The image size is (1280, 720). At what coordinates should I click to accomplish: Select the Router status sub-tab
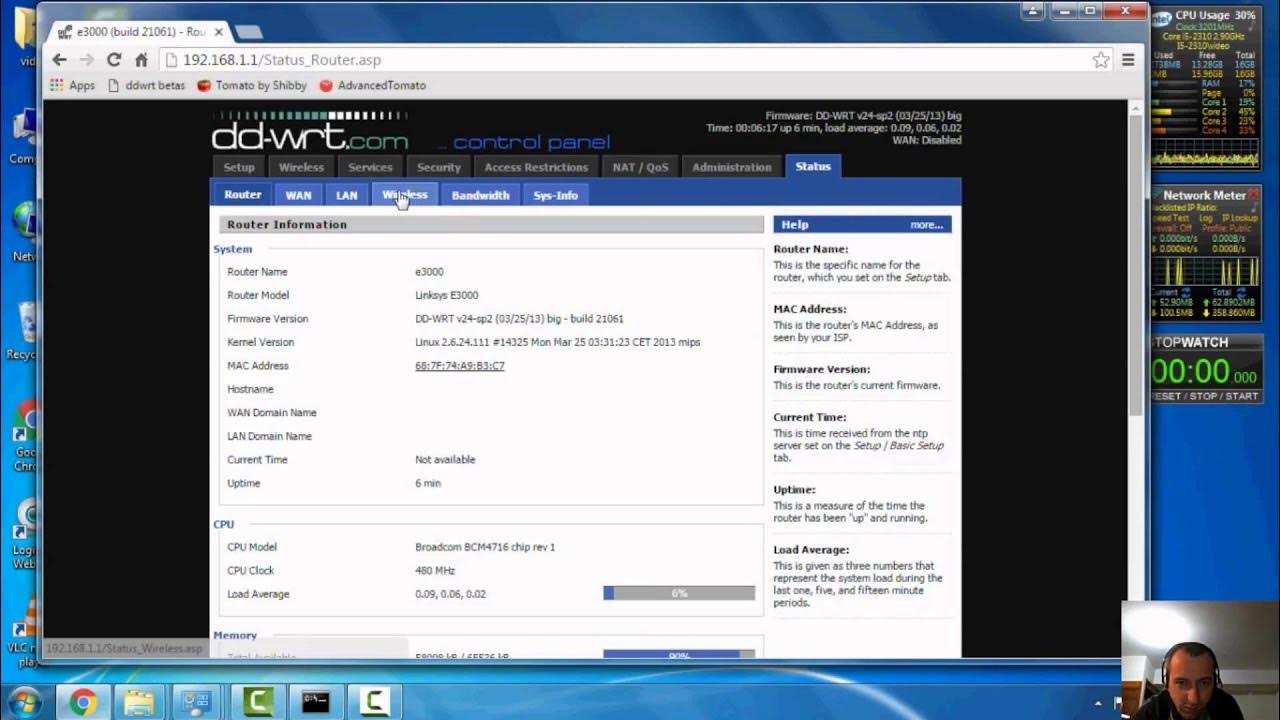(x=242, y=195)
